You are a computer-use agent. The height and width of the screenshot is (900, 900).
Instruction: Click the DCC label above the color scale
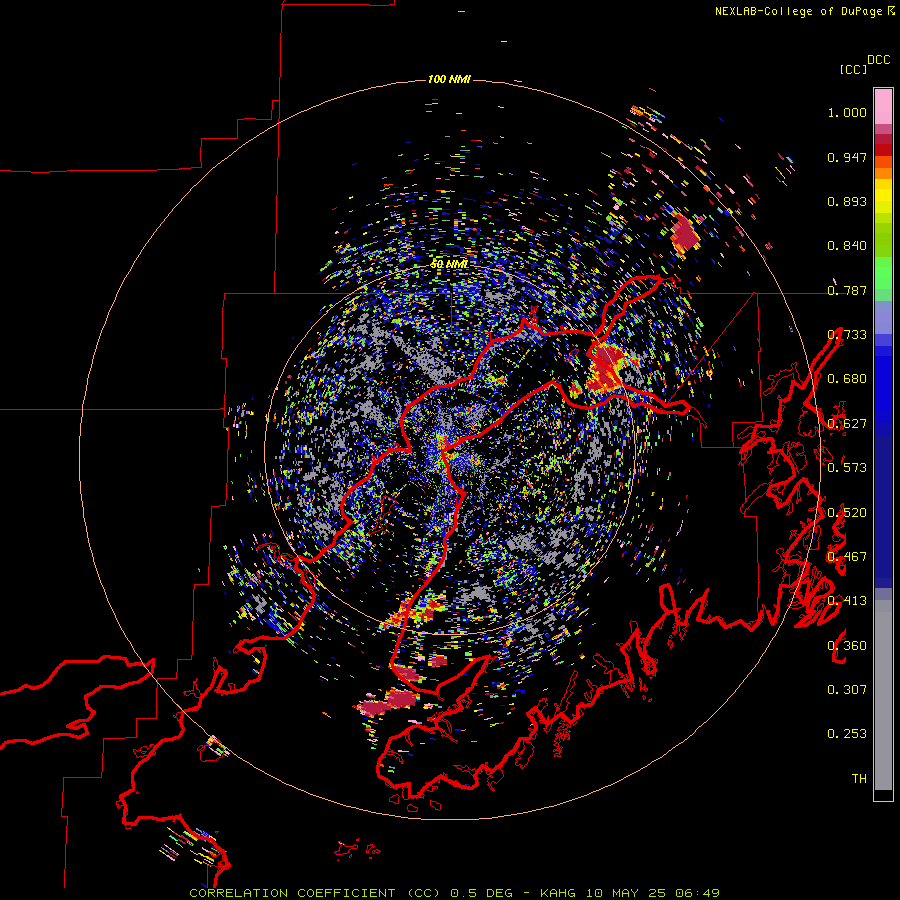pos(879,60)
